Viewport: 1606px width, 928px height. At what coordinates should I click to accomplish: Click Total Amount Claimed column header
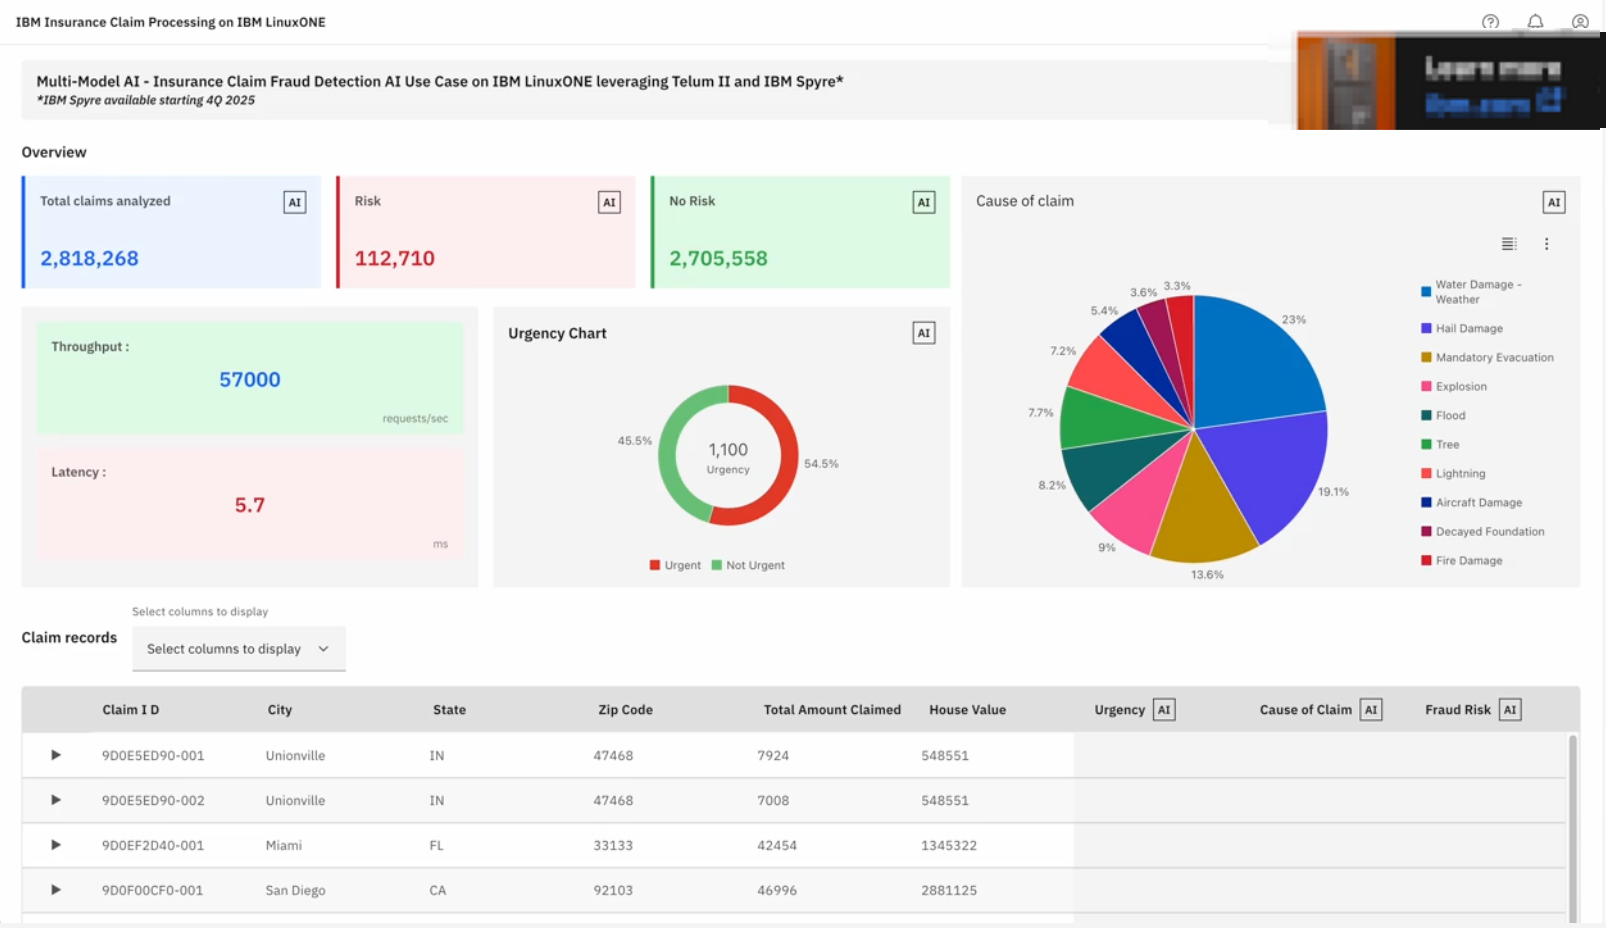[832, 710]
